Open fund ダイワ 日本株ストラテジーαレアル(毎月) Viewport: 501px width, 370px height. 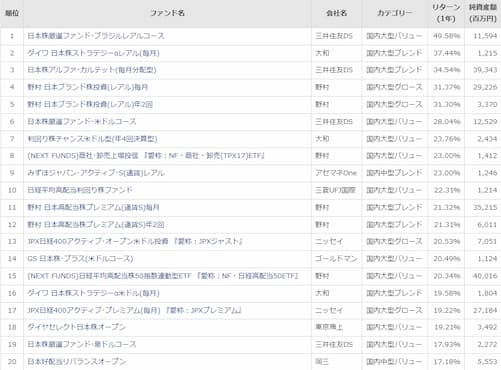(93, 53)
